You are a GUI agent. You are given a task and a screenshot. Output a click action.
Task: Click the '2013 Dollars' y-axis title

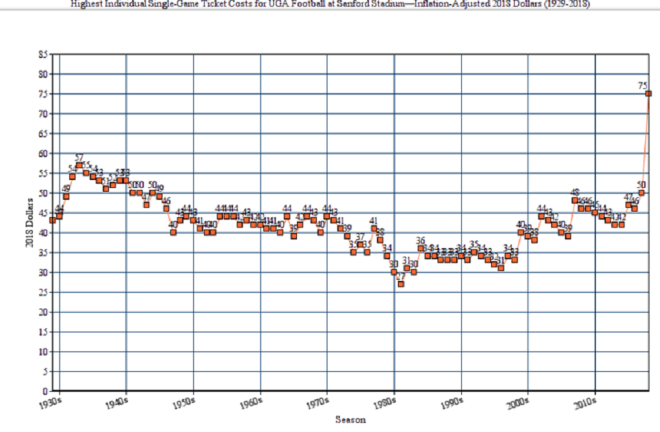click(29, 223)
